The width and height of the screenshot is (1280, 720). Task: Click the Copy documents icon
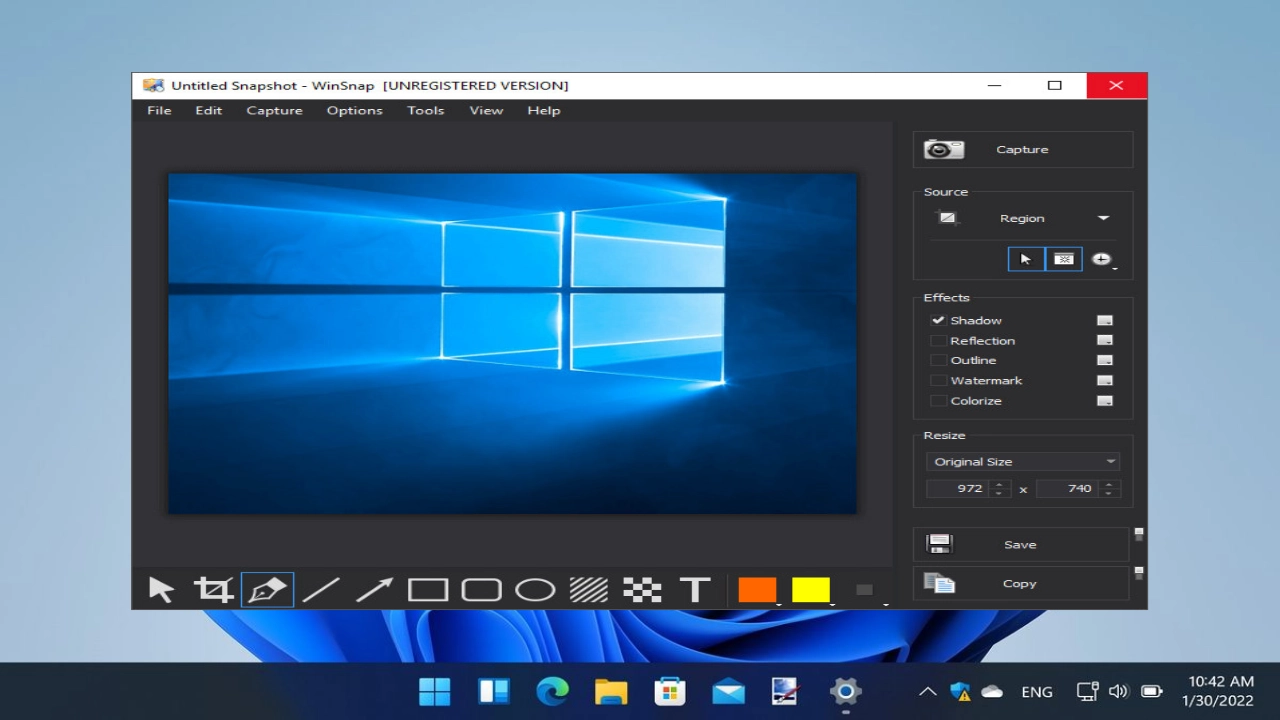coord(939,583)
